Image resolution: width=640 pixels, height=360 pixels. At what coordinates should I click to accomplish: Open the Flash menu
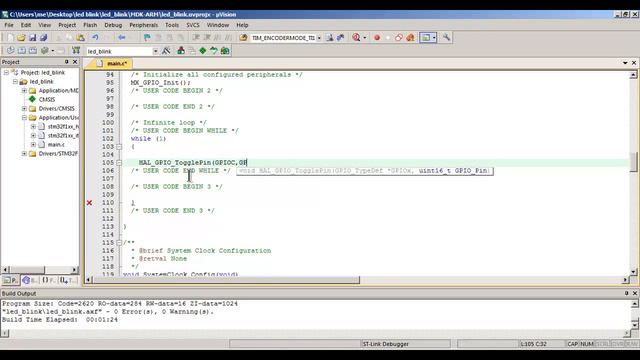click(x=90, y=25)
